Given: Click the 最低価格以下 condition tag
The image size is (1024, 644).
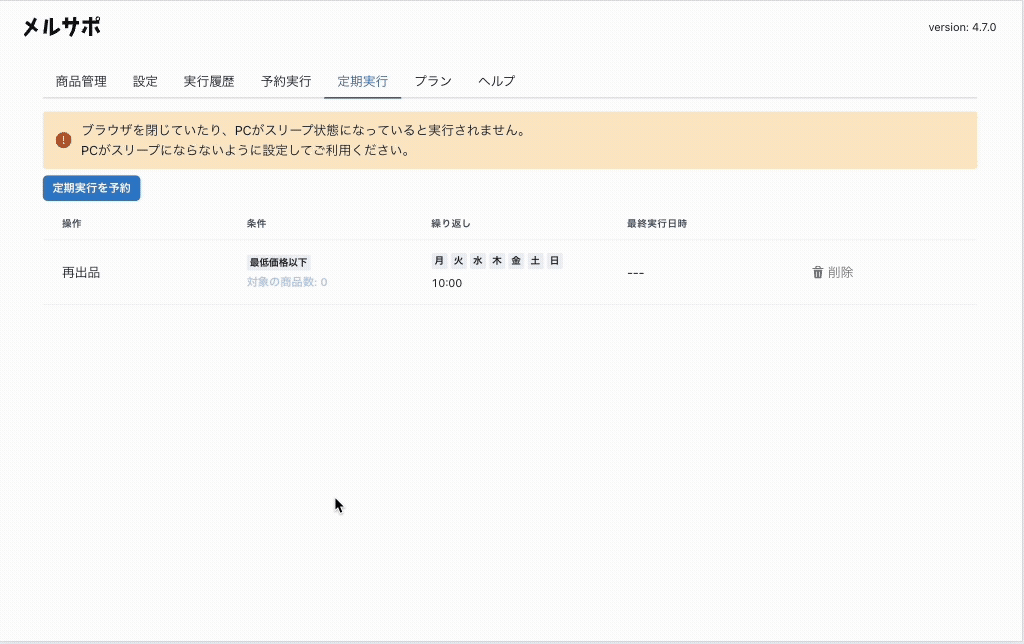Looking at the screenshot, I should tap(278, 262).
